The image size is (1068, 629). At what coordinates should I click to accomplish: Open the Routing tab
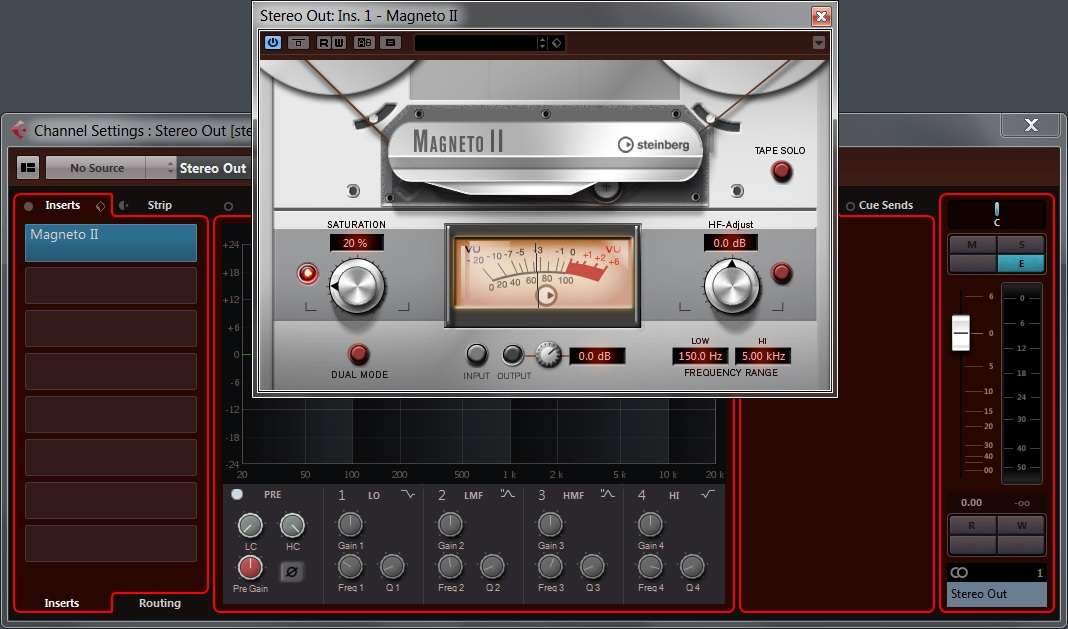click(159, 603)
